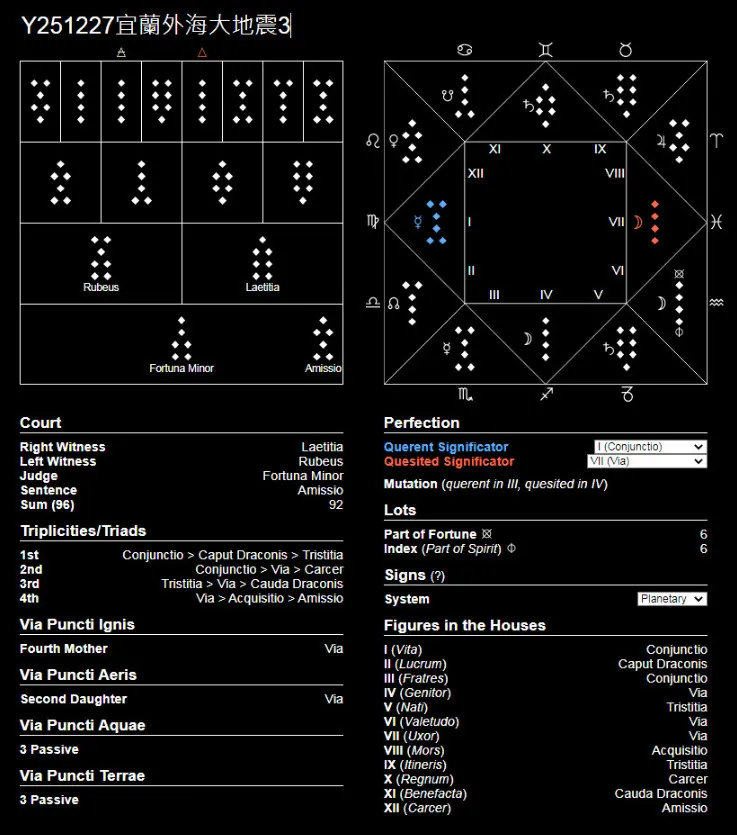Click the house XI Cauda Draconis figure
737x835 pixels.
tap(465, 96)
